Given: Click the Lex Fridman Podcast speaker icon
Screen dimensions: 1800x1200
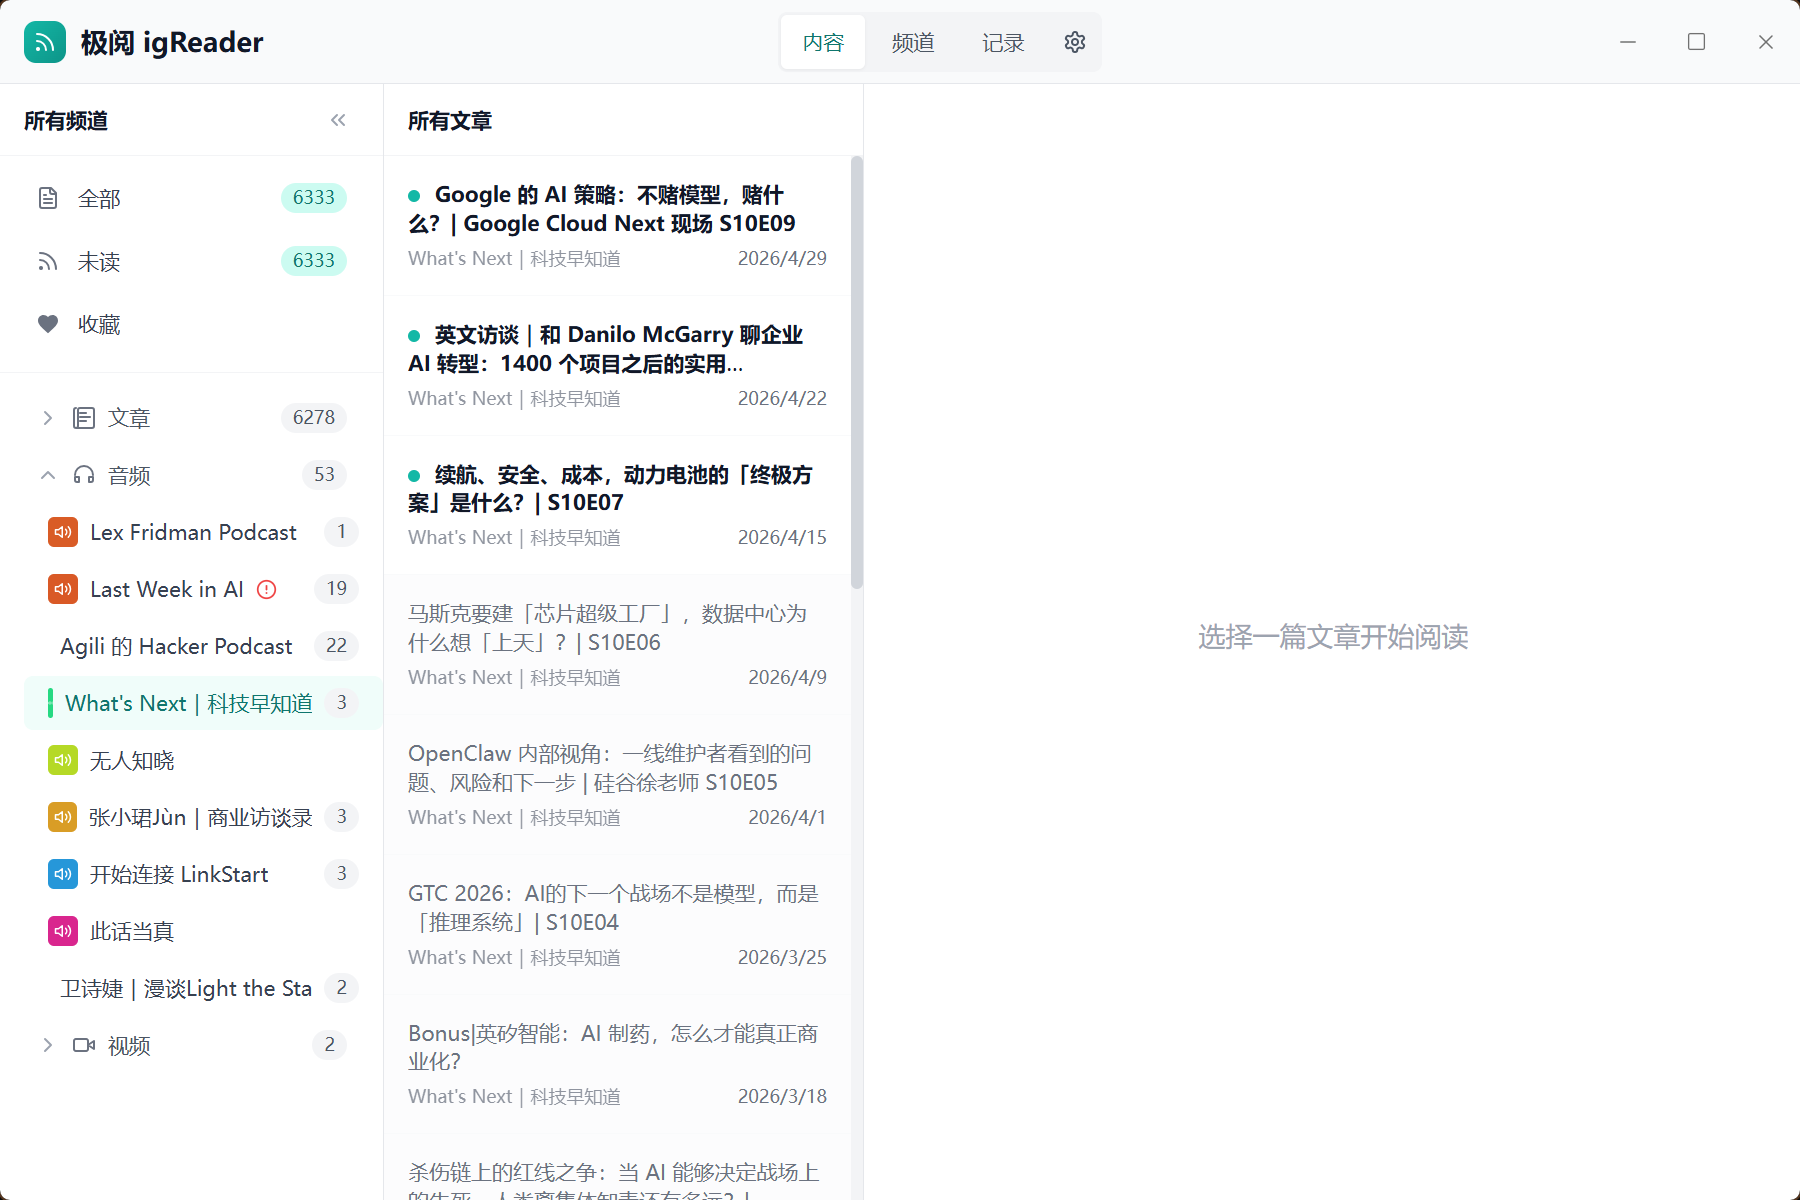Looking at the screenshot, I should 63,532.
